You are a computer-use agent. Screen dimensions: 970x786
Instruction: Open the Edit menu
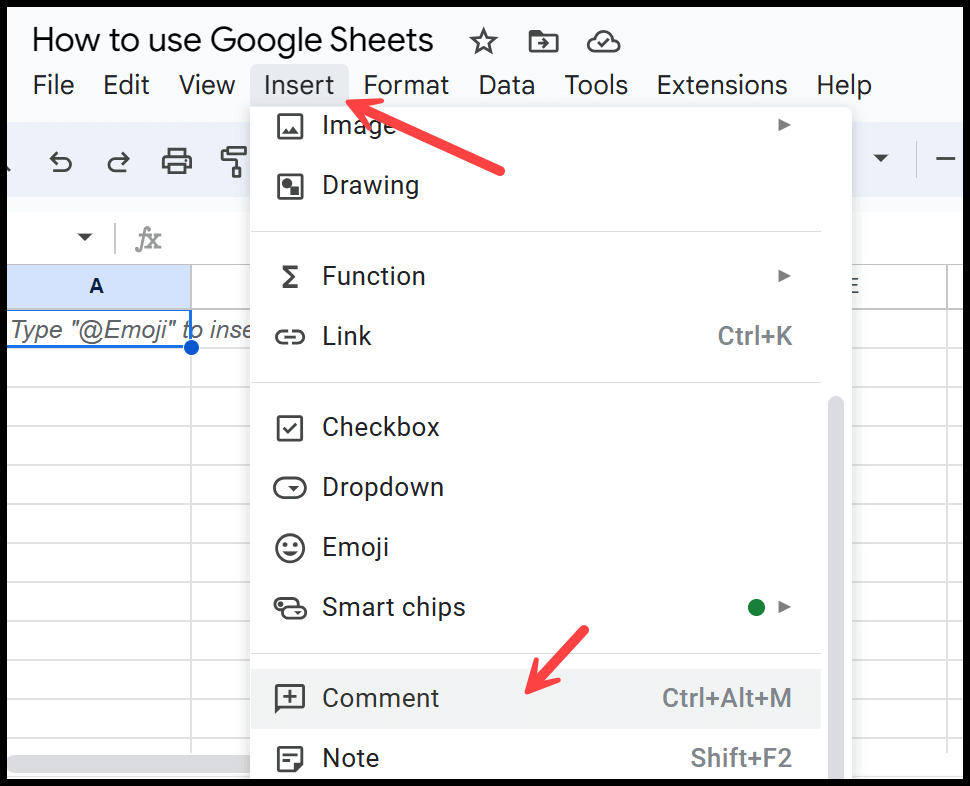126,85
